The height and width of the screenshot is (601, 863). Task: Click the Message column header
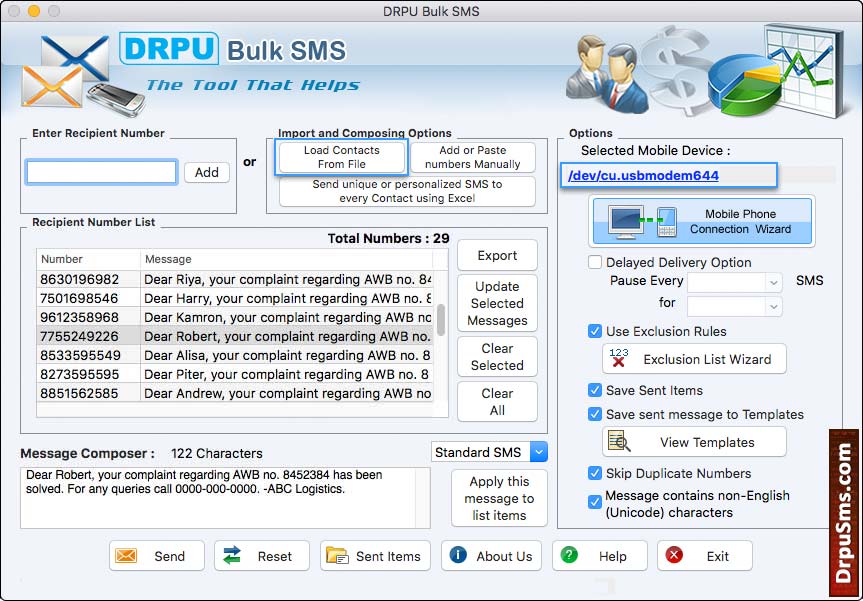point(286,259)
